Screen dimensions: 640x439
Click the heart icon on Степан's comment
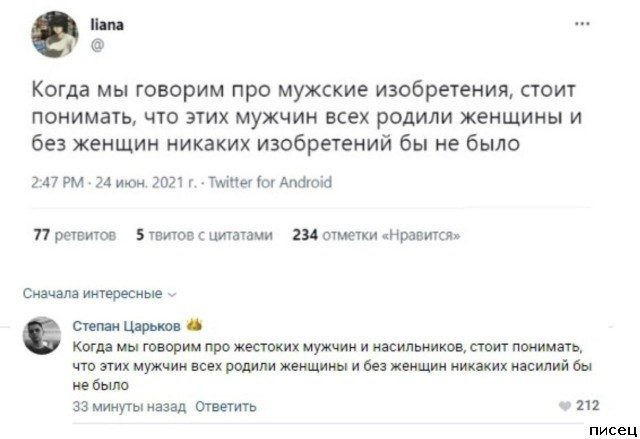click(x=567, y=406)
